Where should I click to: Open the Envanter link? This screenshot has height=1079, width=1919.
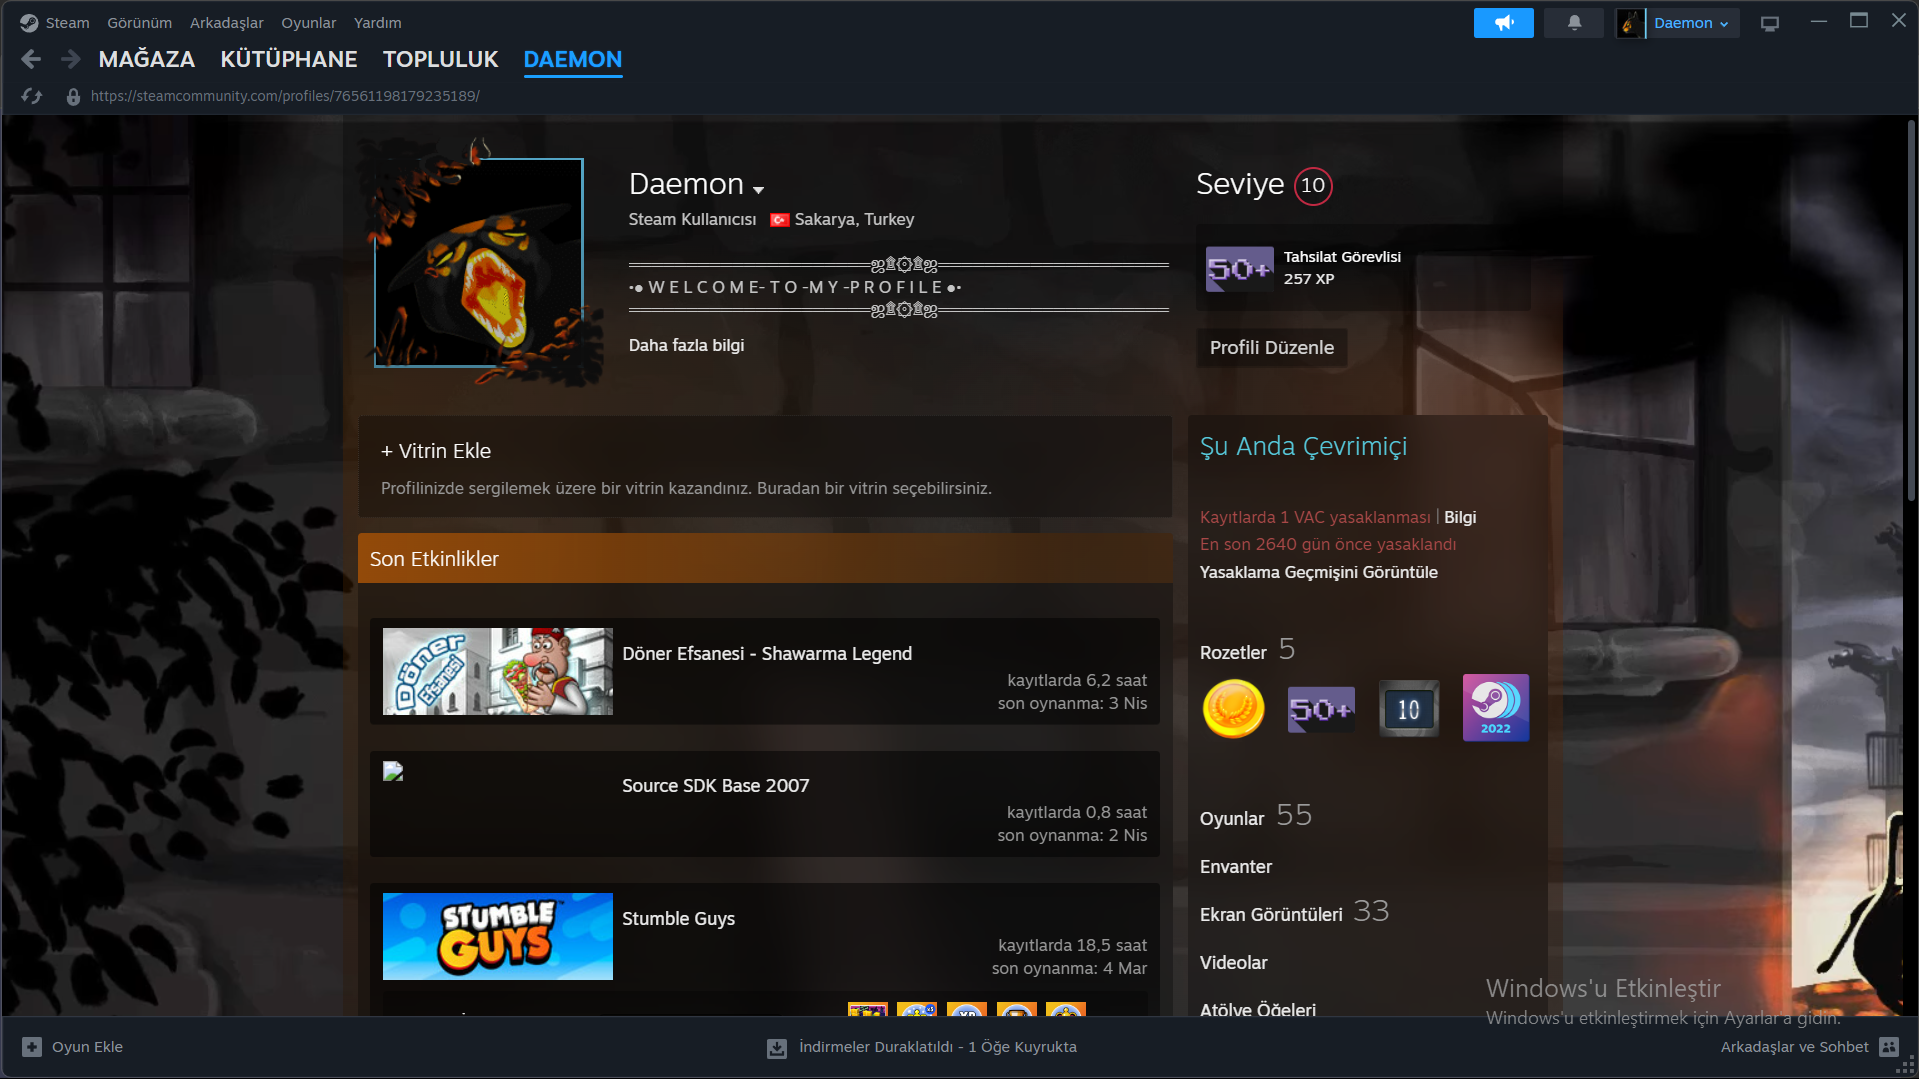1236,867
